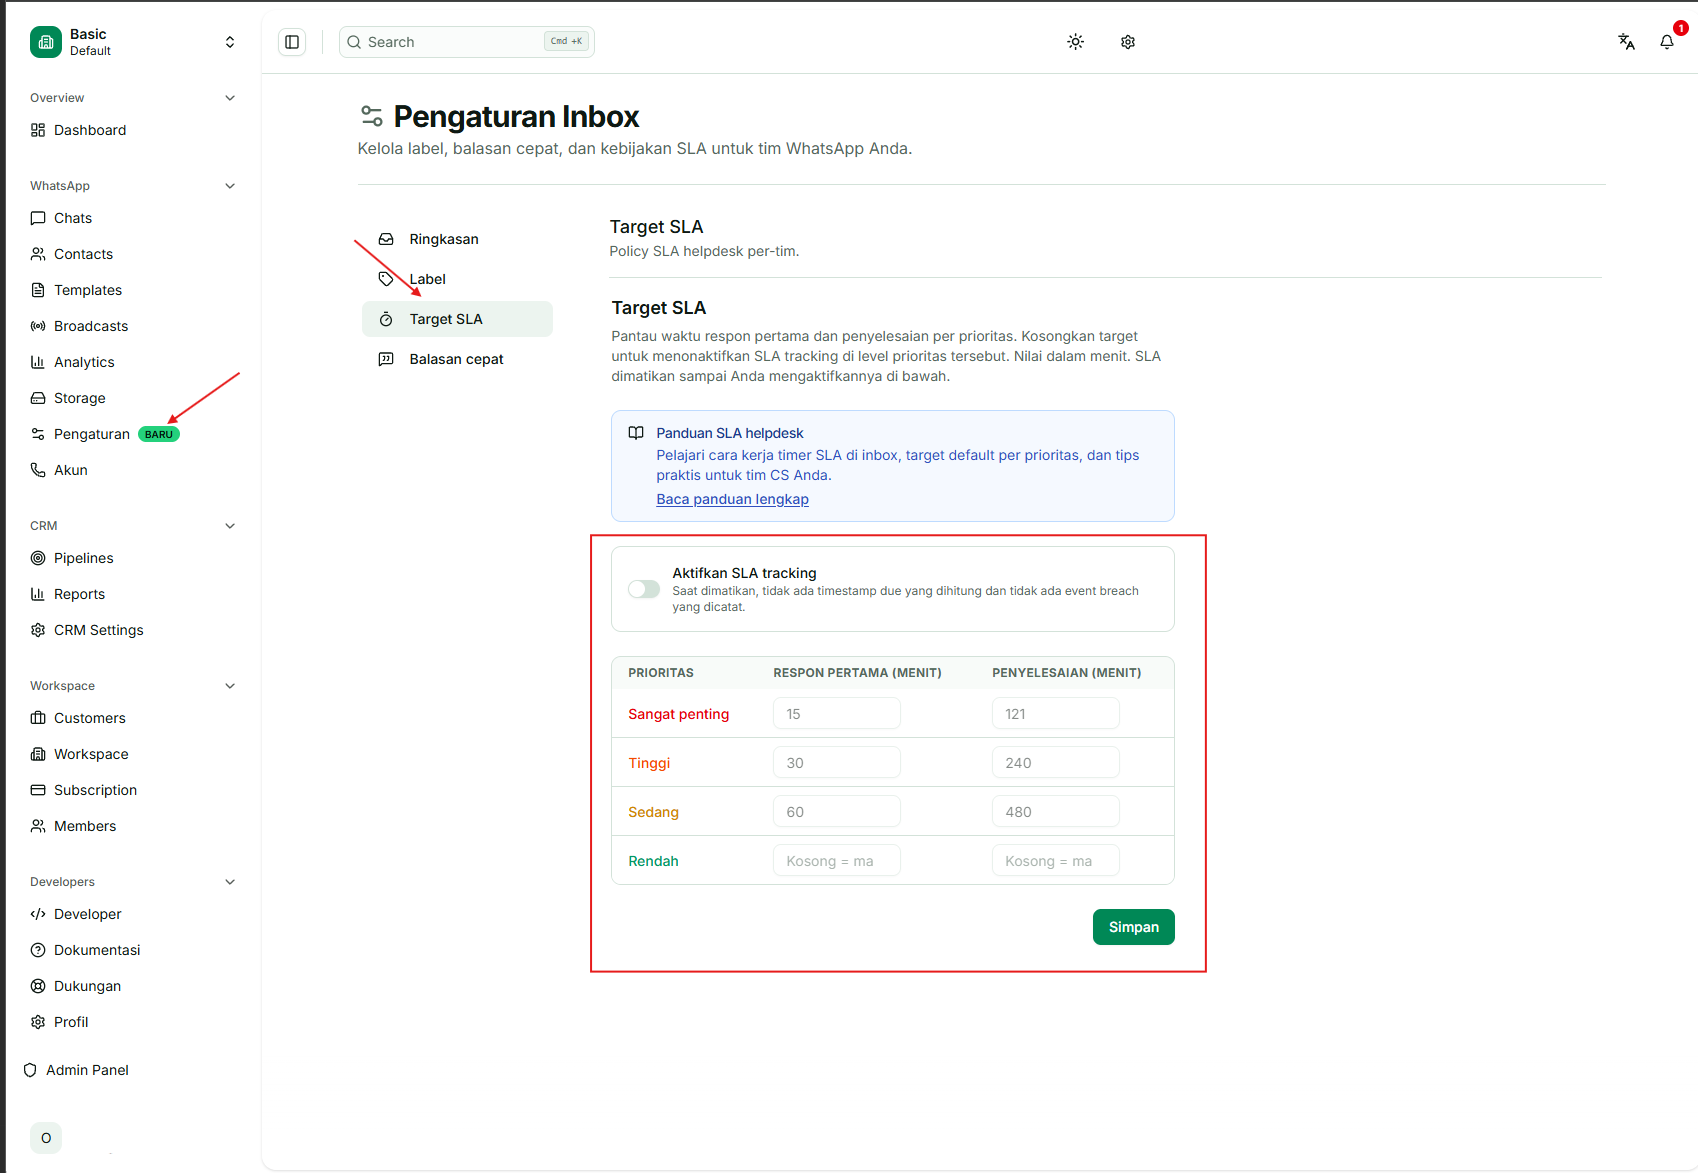Click the Pipelines target icon
This screenshot has height=1173, width=1698.
click(38, 558)
